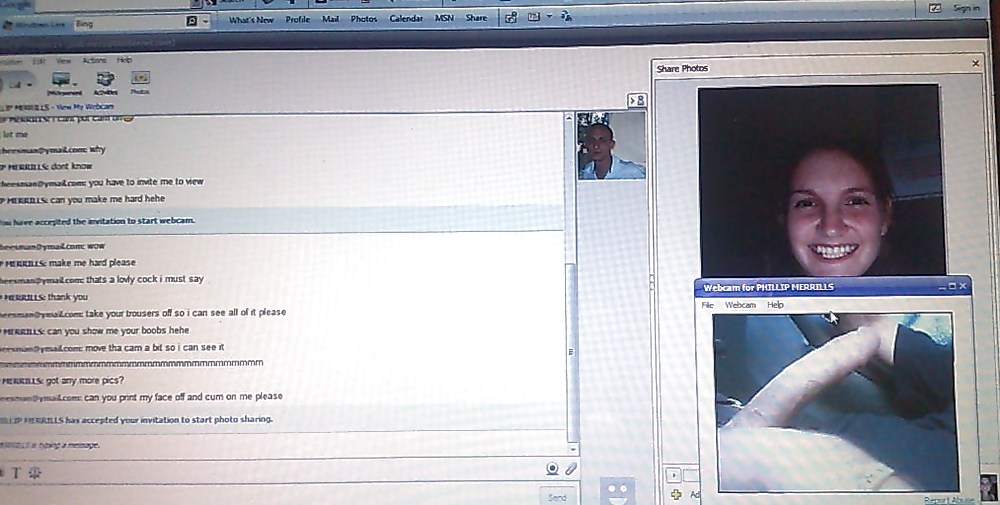Click the font formatting T icon
This screenshot has width=1000, height=505.
pos(15,471)
